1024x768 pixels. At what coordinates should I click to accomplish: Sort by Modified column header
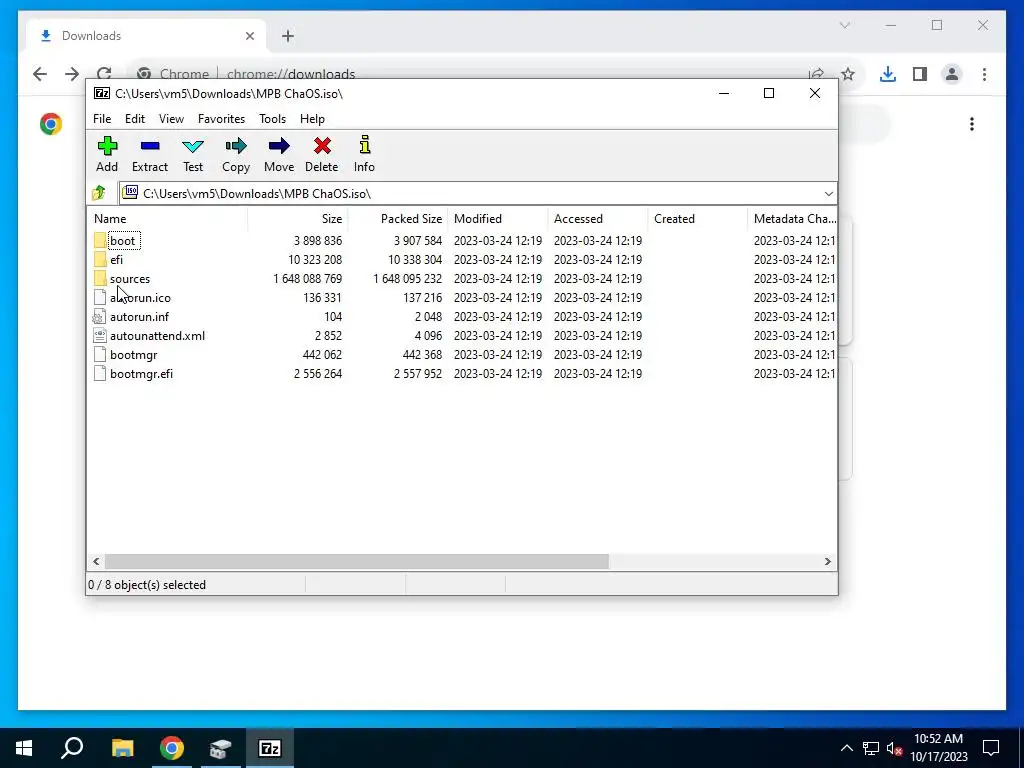point(498,219)
